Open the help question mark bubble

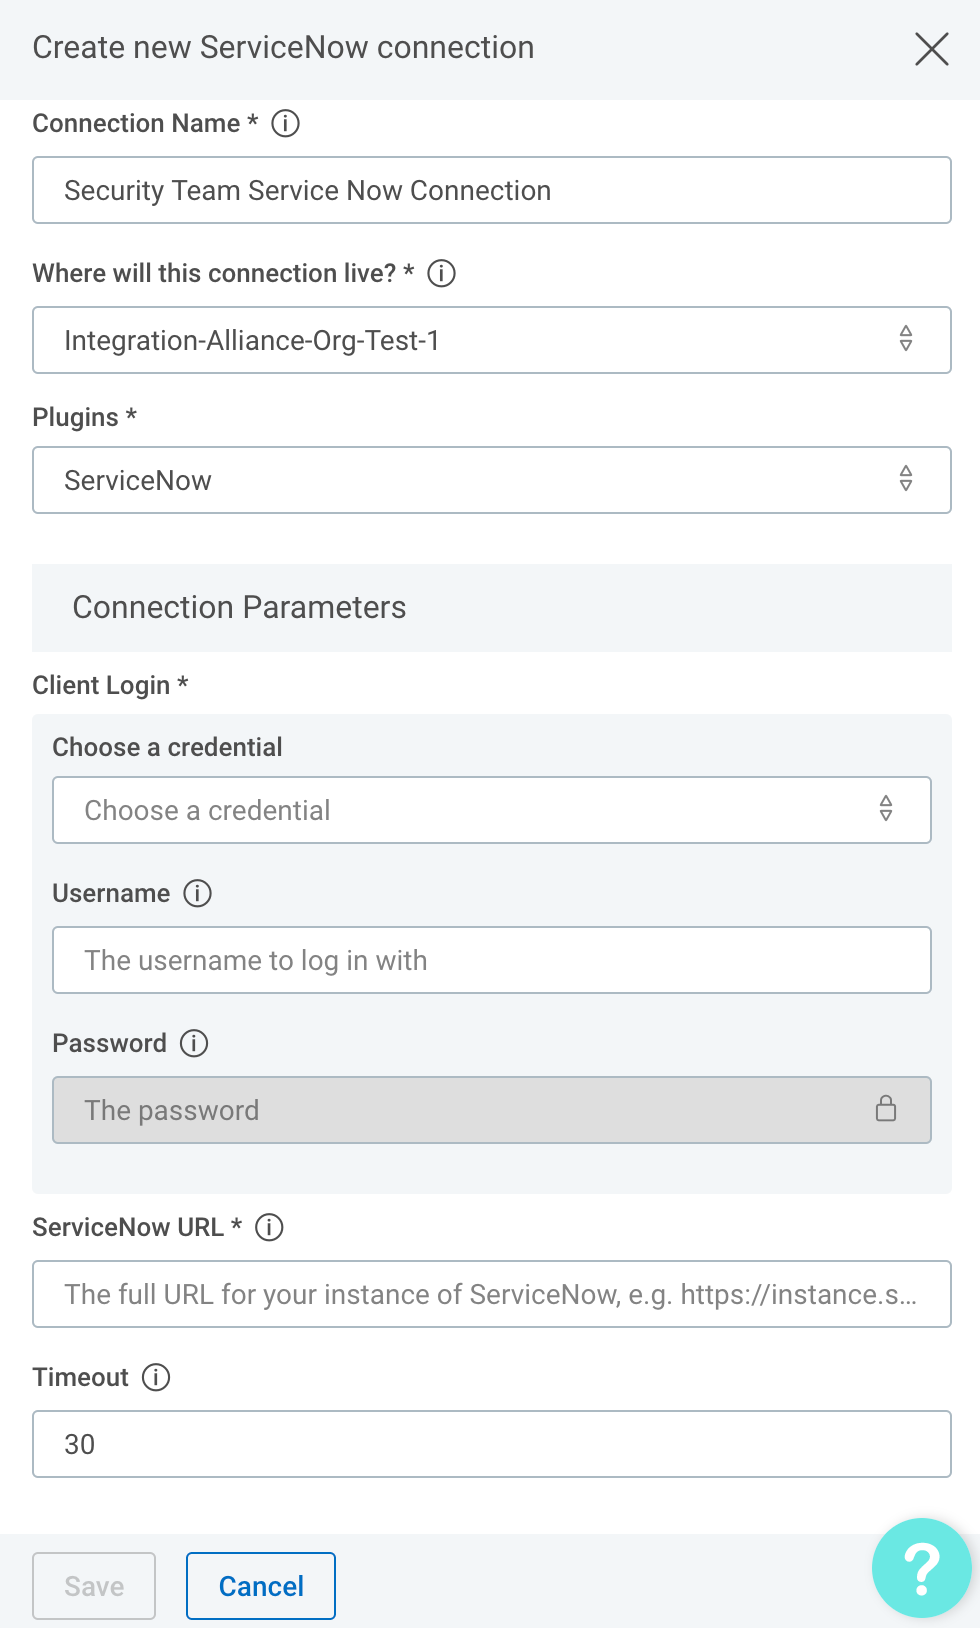[x=921, y=1567]
